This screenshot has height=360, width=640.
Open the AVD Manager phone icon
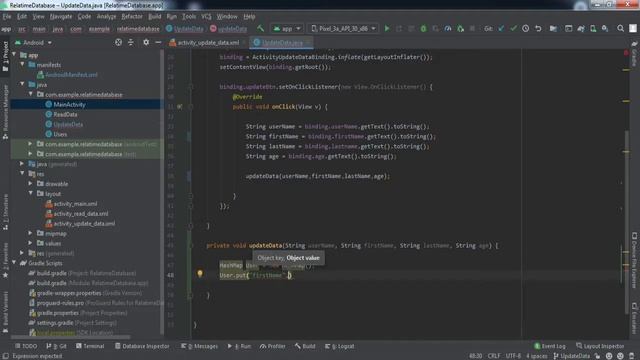coord(593,29)
